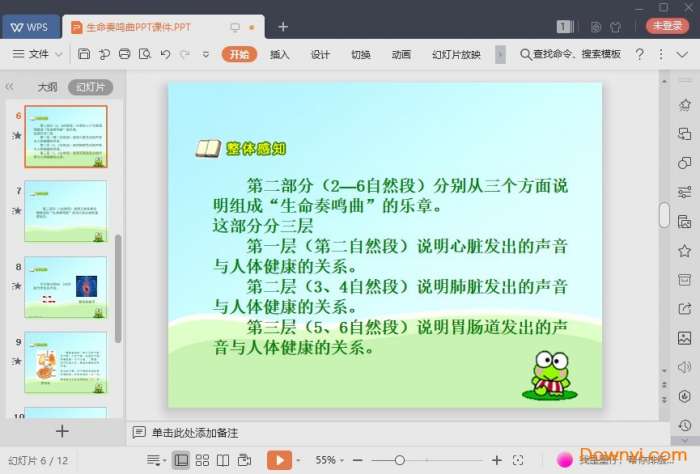Open the Print preview icon

click(x=145, y=54)
